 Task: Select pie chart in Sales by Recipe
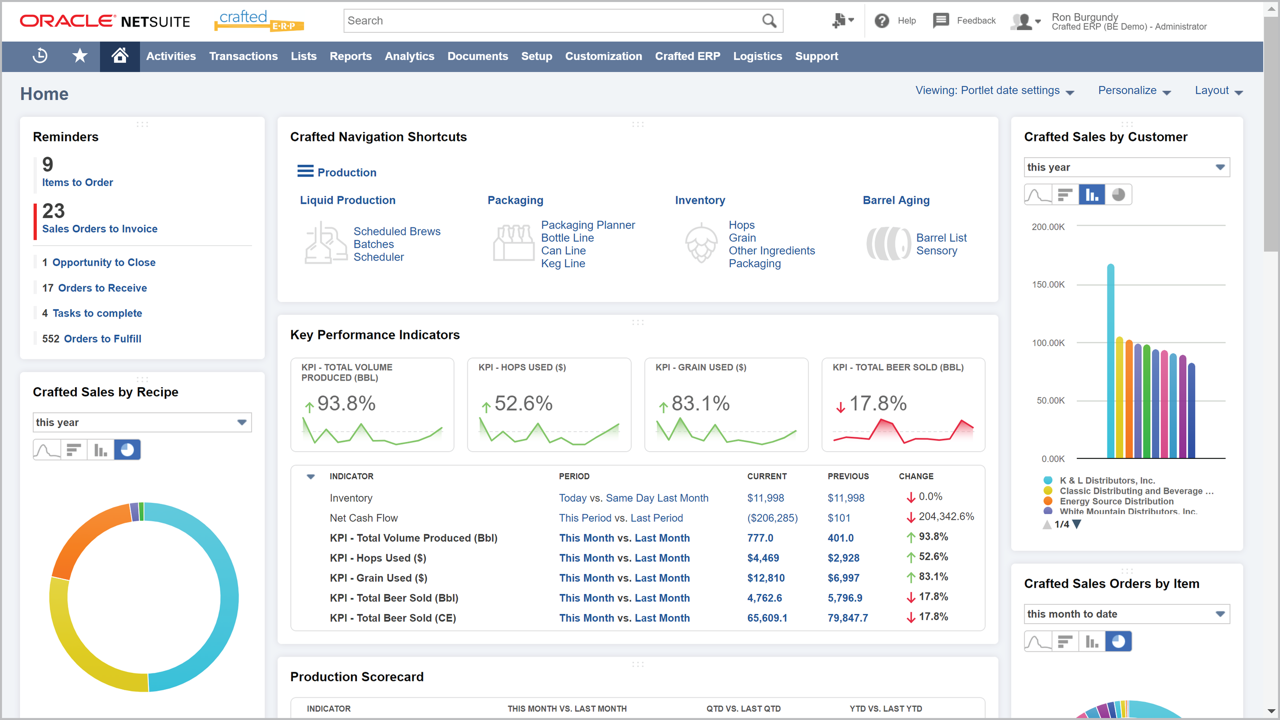pos(127,450)
